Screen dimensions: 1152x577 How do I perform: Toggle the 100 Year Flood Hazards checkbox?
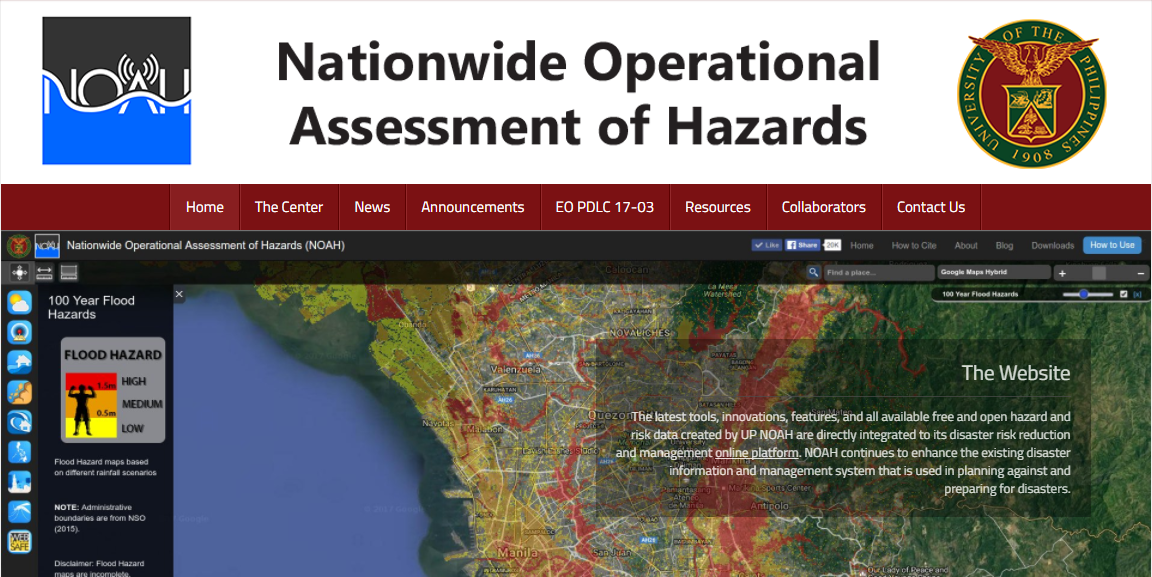click(1124, 294)
